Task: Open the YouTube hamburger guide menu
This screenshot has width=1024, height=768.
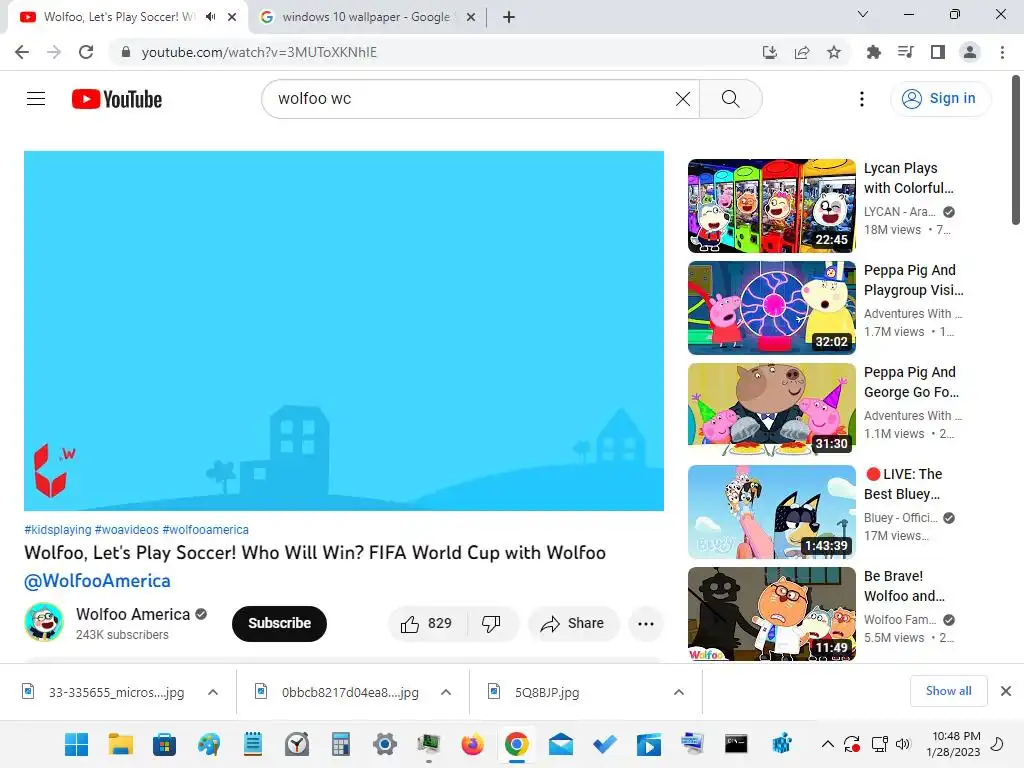Action: pyautogui.click(x=36, y=99)
